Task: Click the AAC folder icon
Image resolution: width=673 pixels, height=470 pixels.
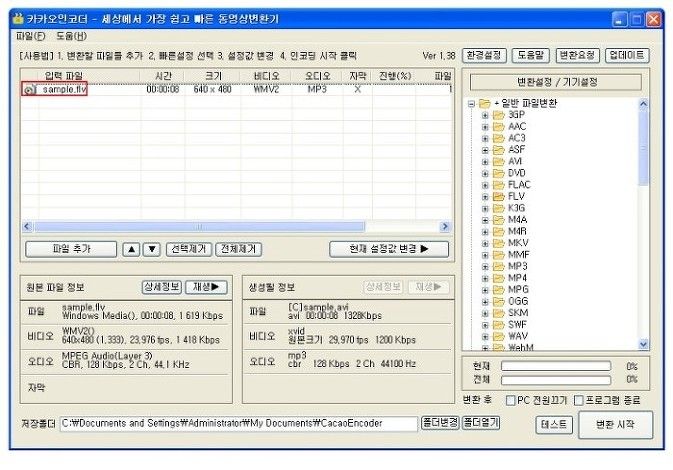Action: (x=498, y=127)
